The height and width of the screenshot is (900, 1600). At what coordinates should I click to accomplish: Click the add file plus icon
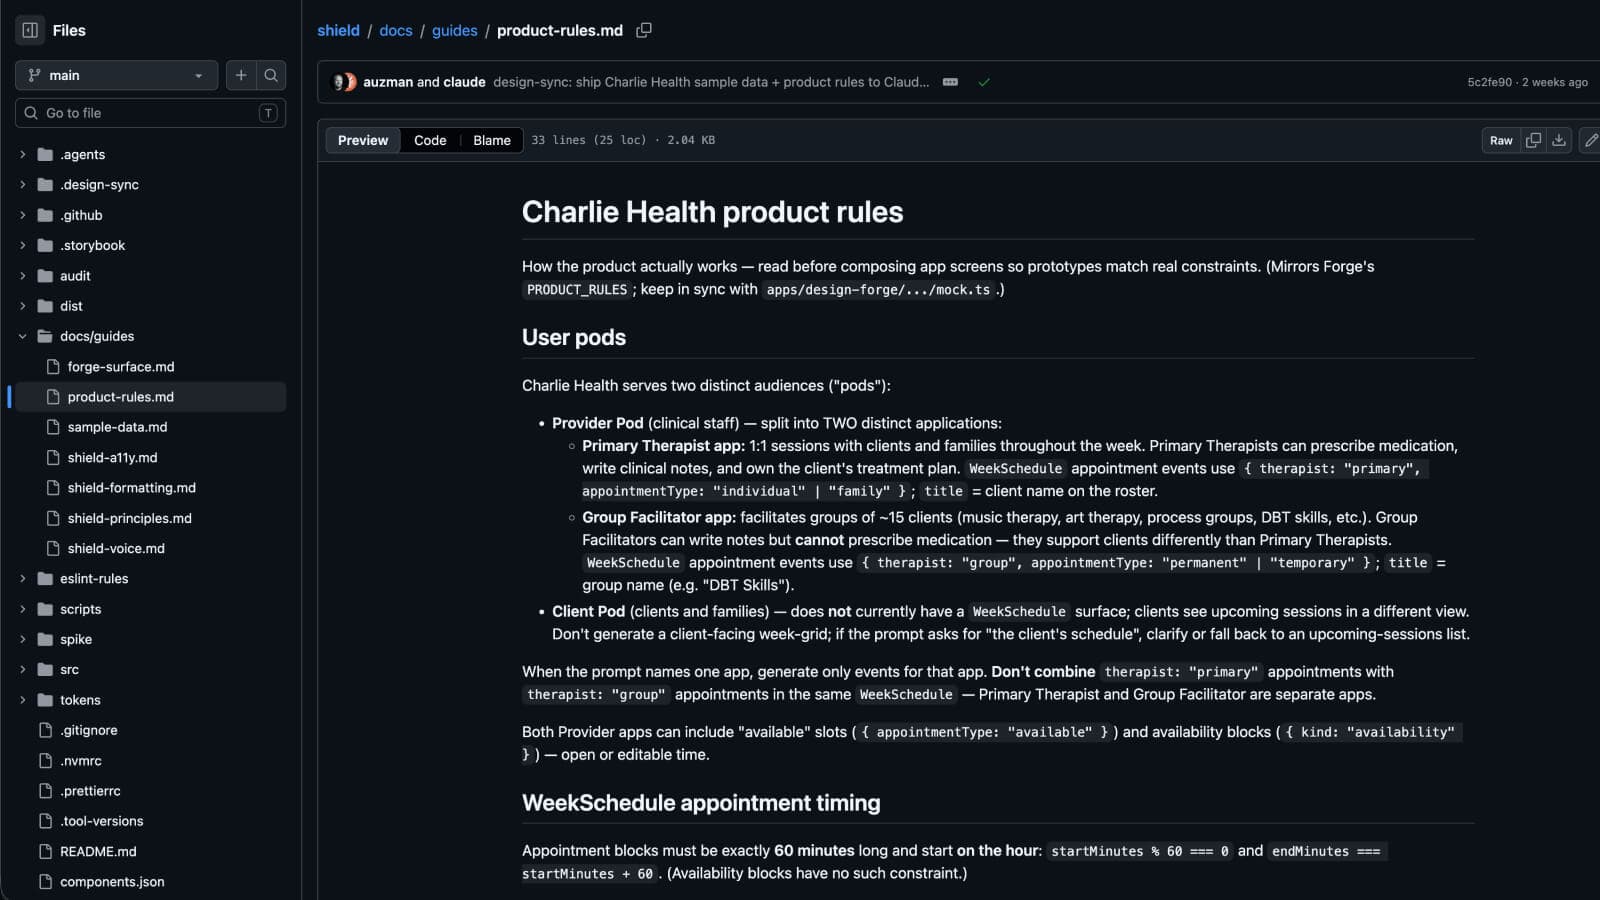(x=241, y=75)
